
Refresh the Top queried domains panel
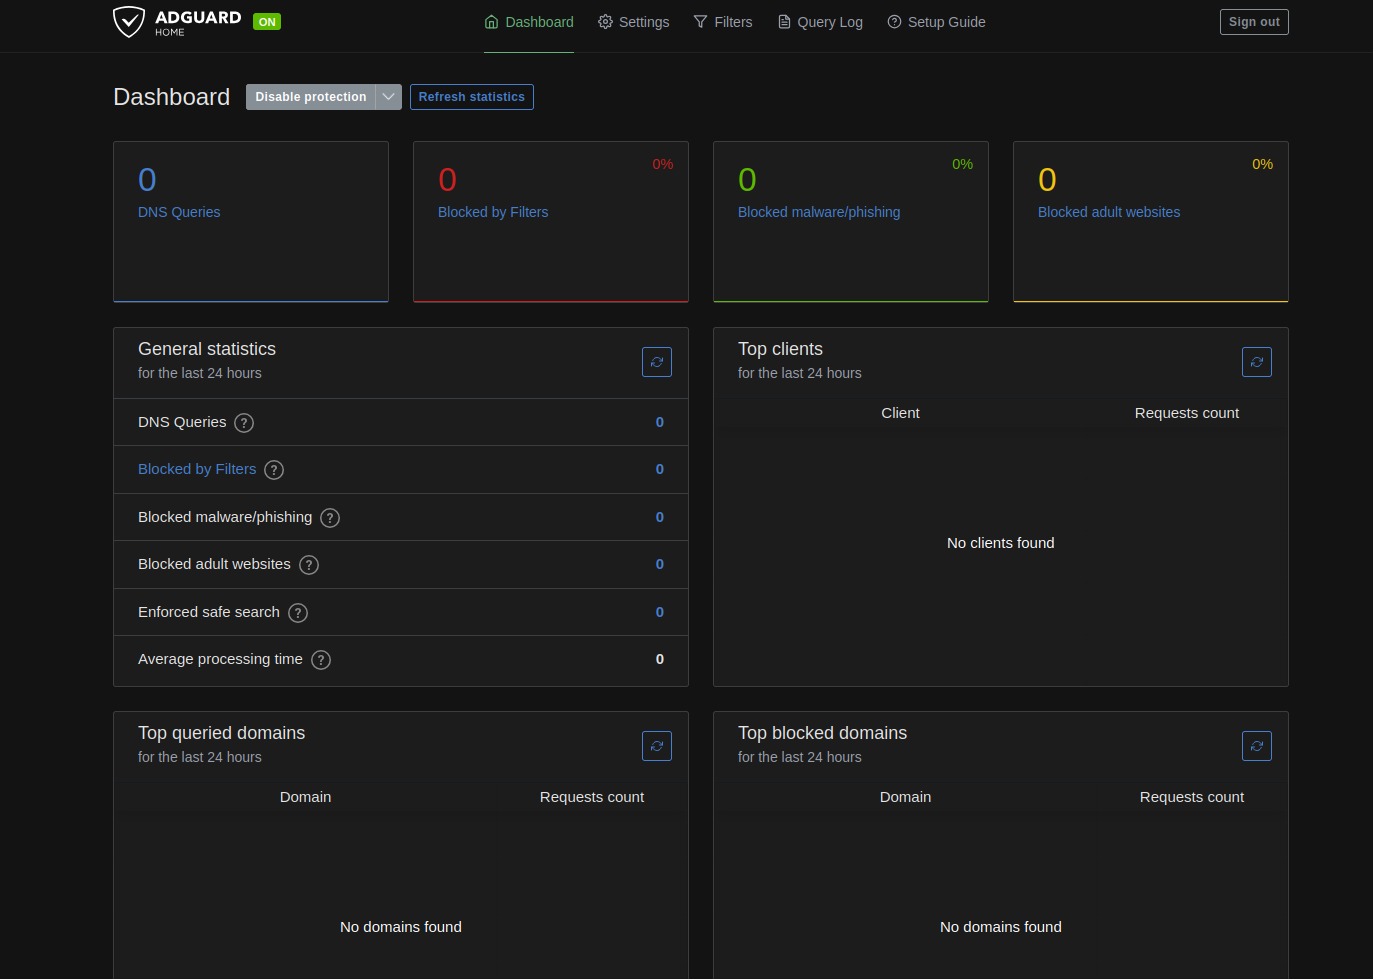tap(656, 746)
